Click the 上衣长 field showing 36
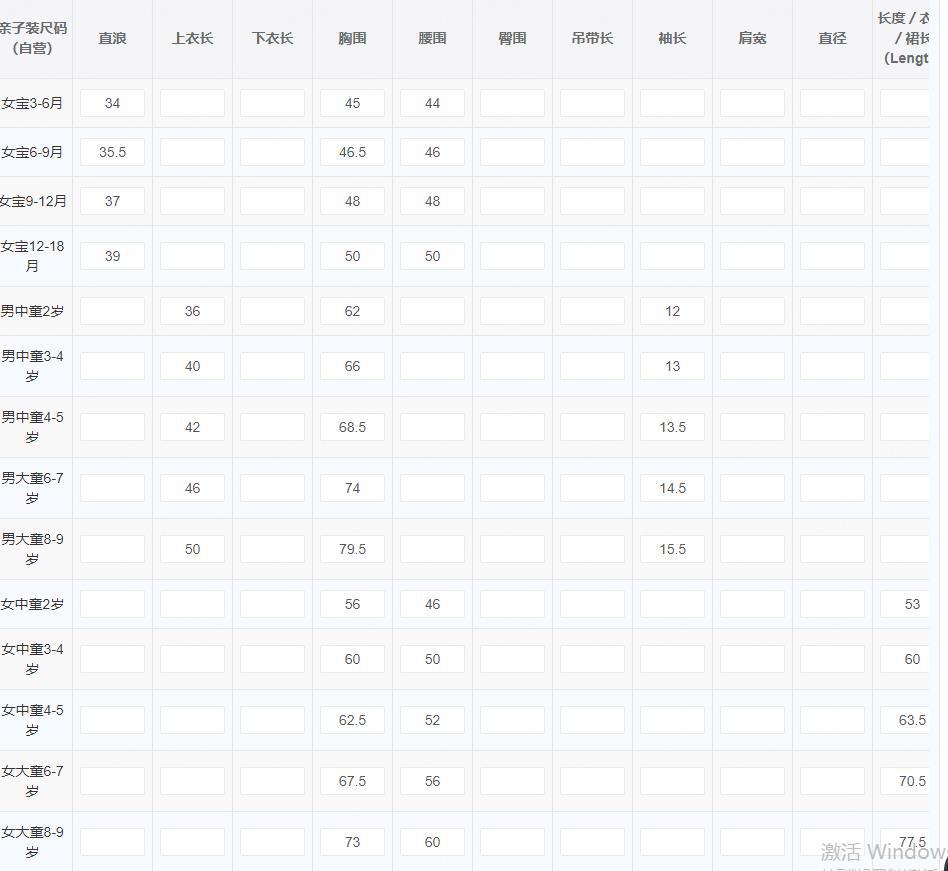Viewport: 948px width, 871px height. click(x=192, y=311)
